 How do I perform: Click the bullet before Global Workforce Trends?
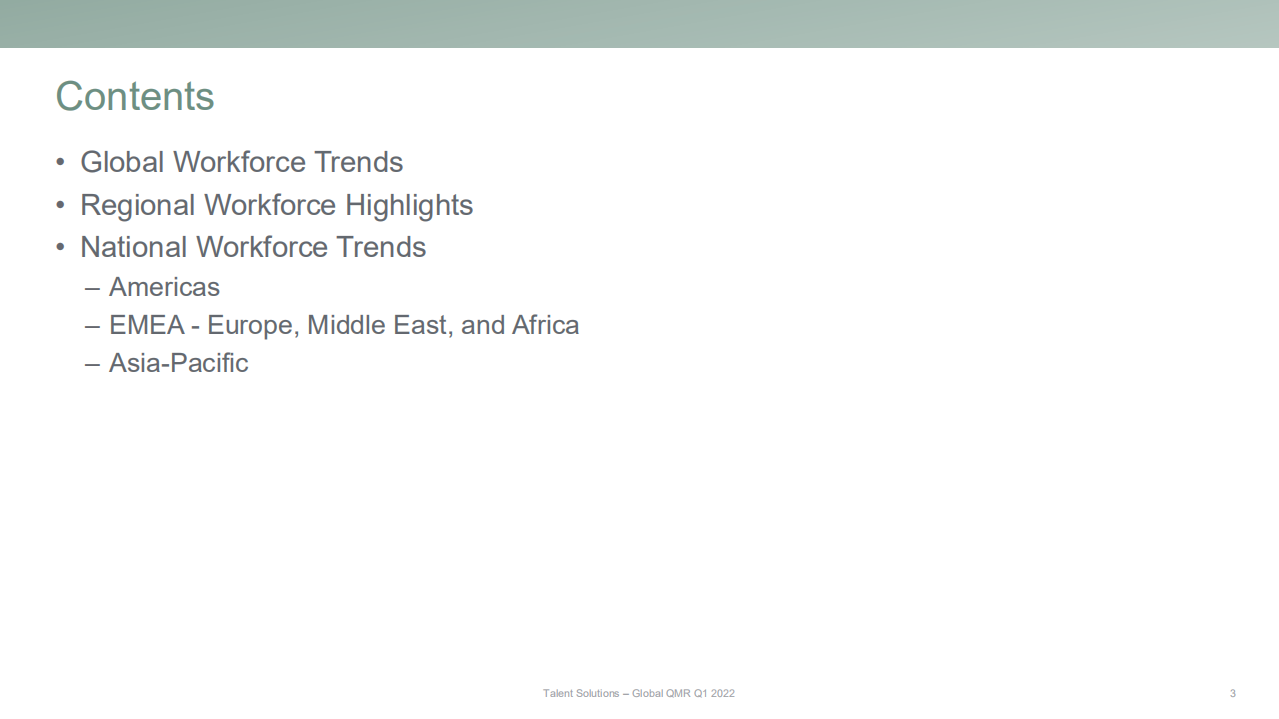tap(61, 163)
